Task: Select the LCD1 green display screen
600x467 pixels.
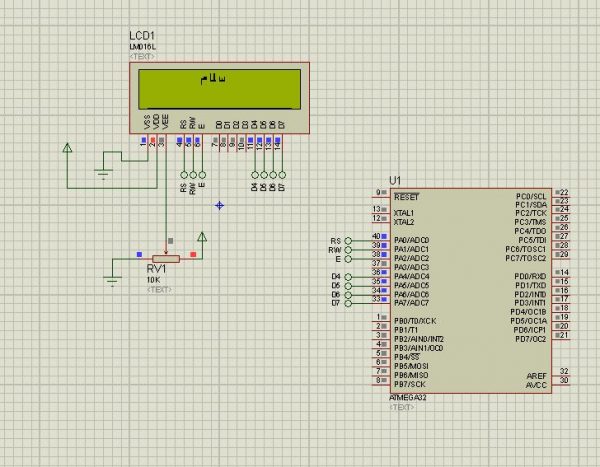Action: coord(219,89)
